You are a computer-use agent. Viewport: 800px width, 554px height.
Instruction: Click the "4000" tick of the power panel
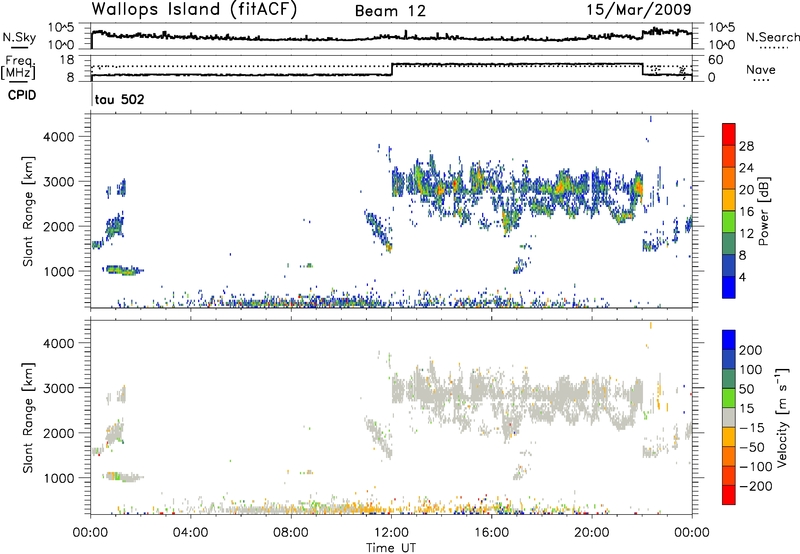(58, 137)
